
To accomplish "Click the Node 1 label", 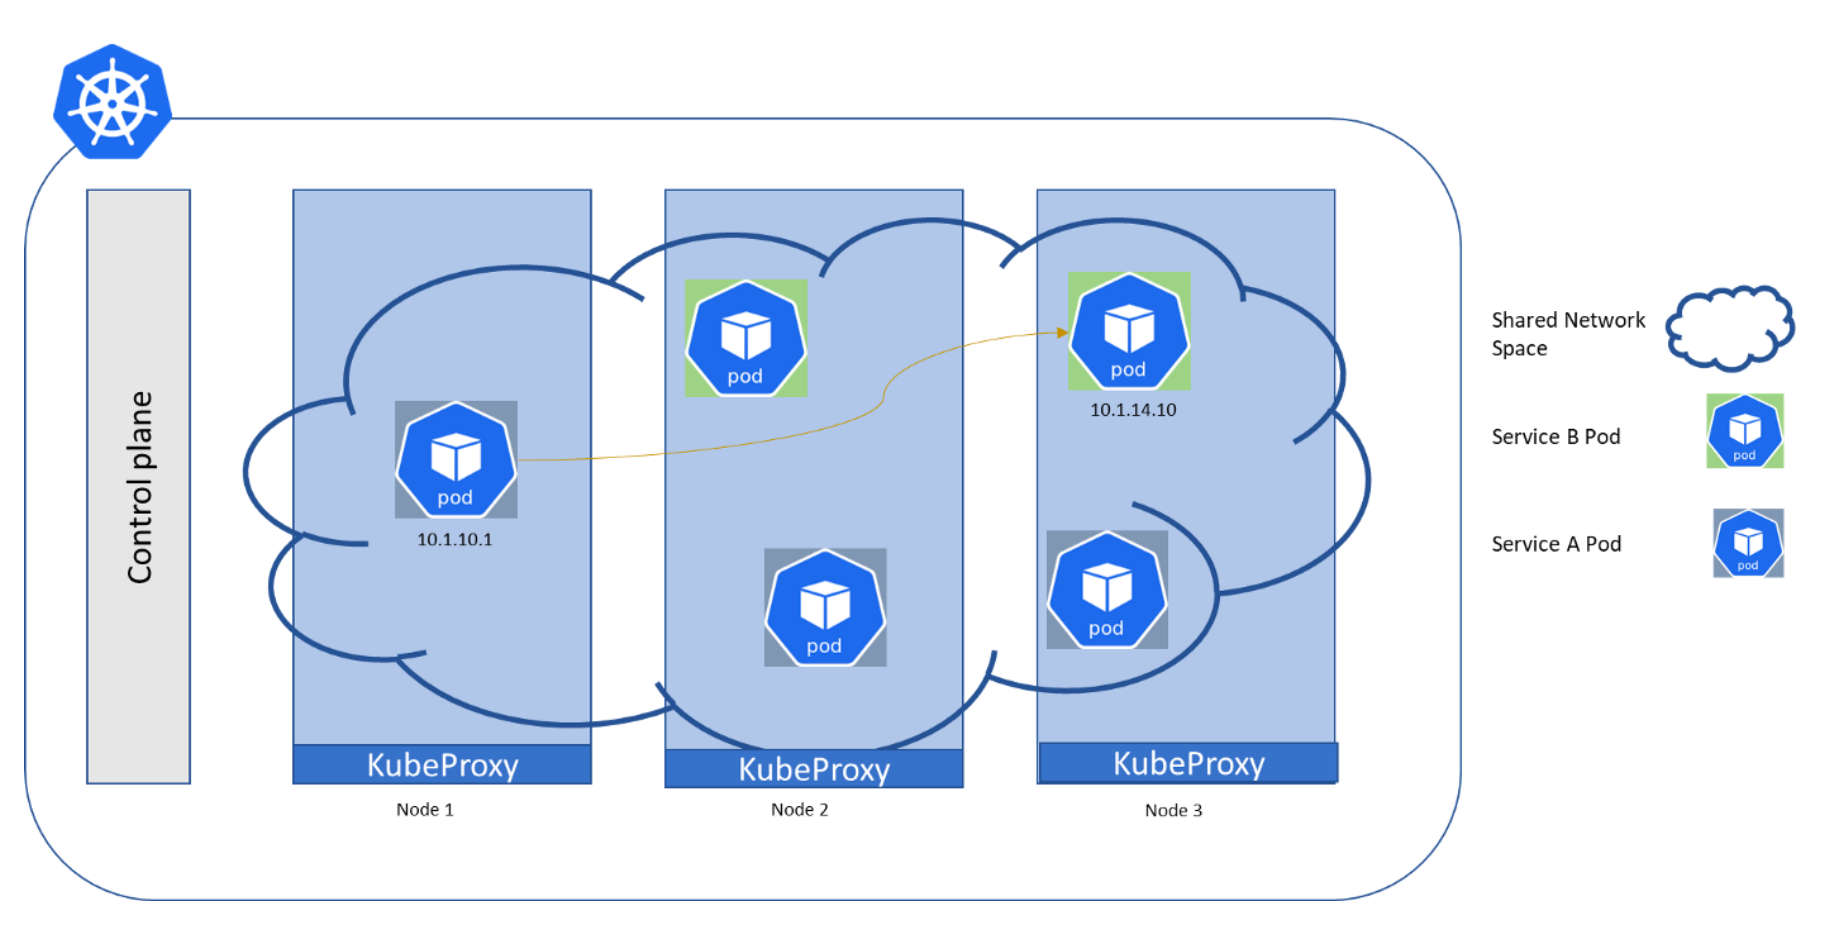I will (x=425, y=810).
